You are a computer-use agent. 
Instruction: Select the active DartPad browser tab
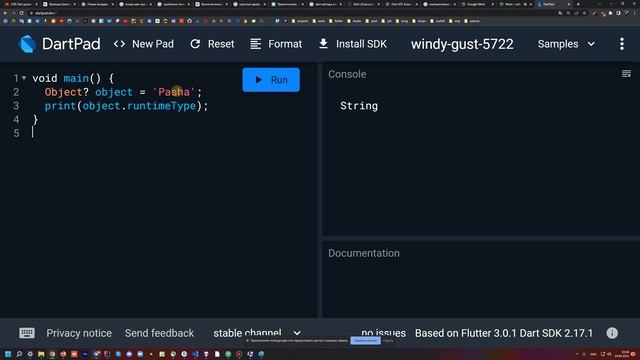tap(553, 4)
